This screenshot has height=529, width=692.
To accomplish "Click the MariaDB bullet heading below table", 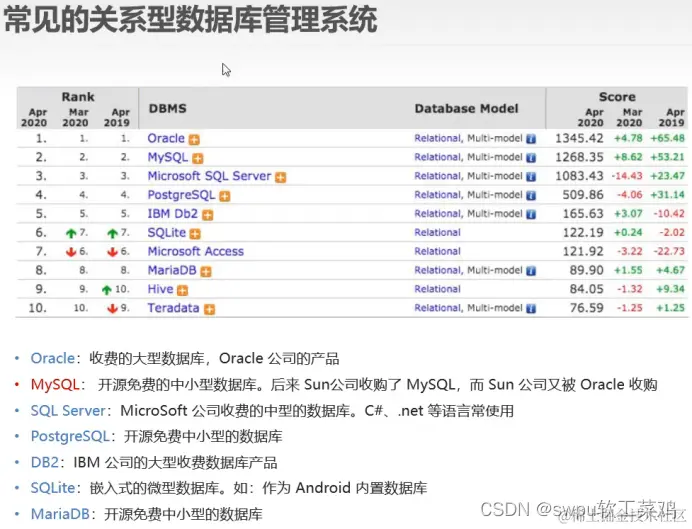I will pos(60,514).
